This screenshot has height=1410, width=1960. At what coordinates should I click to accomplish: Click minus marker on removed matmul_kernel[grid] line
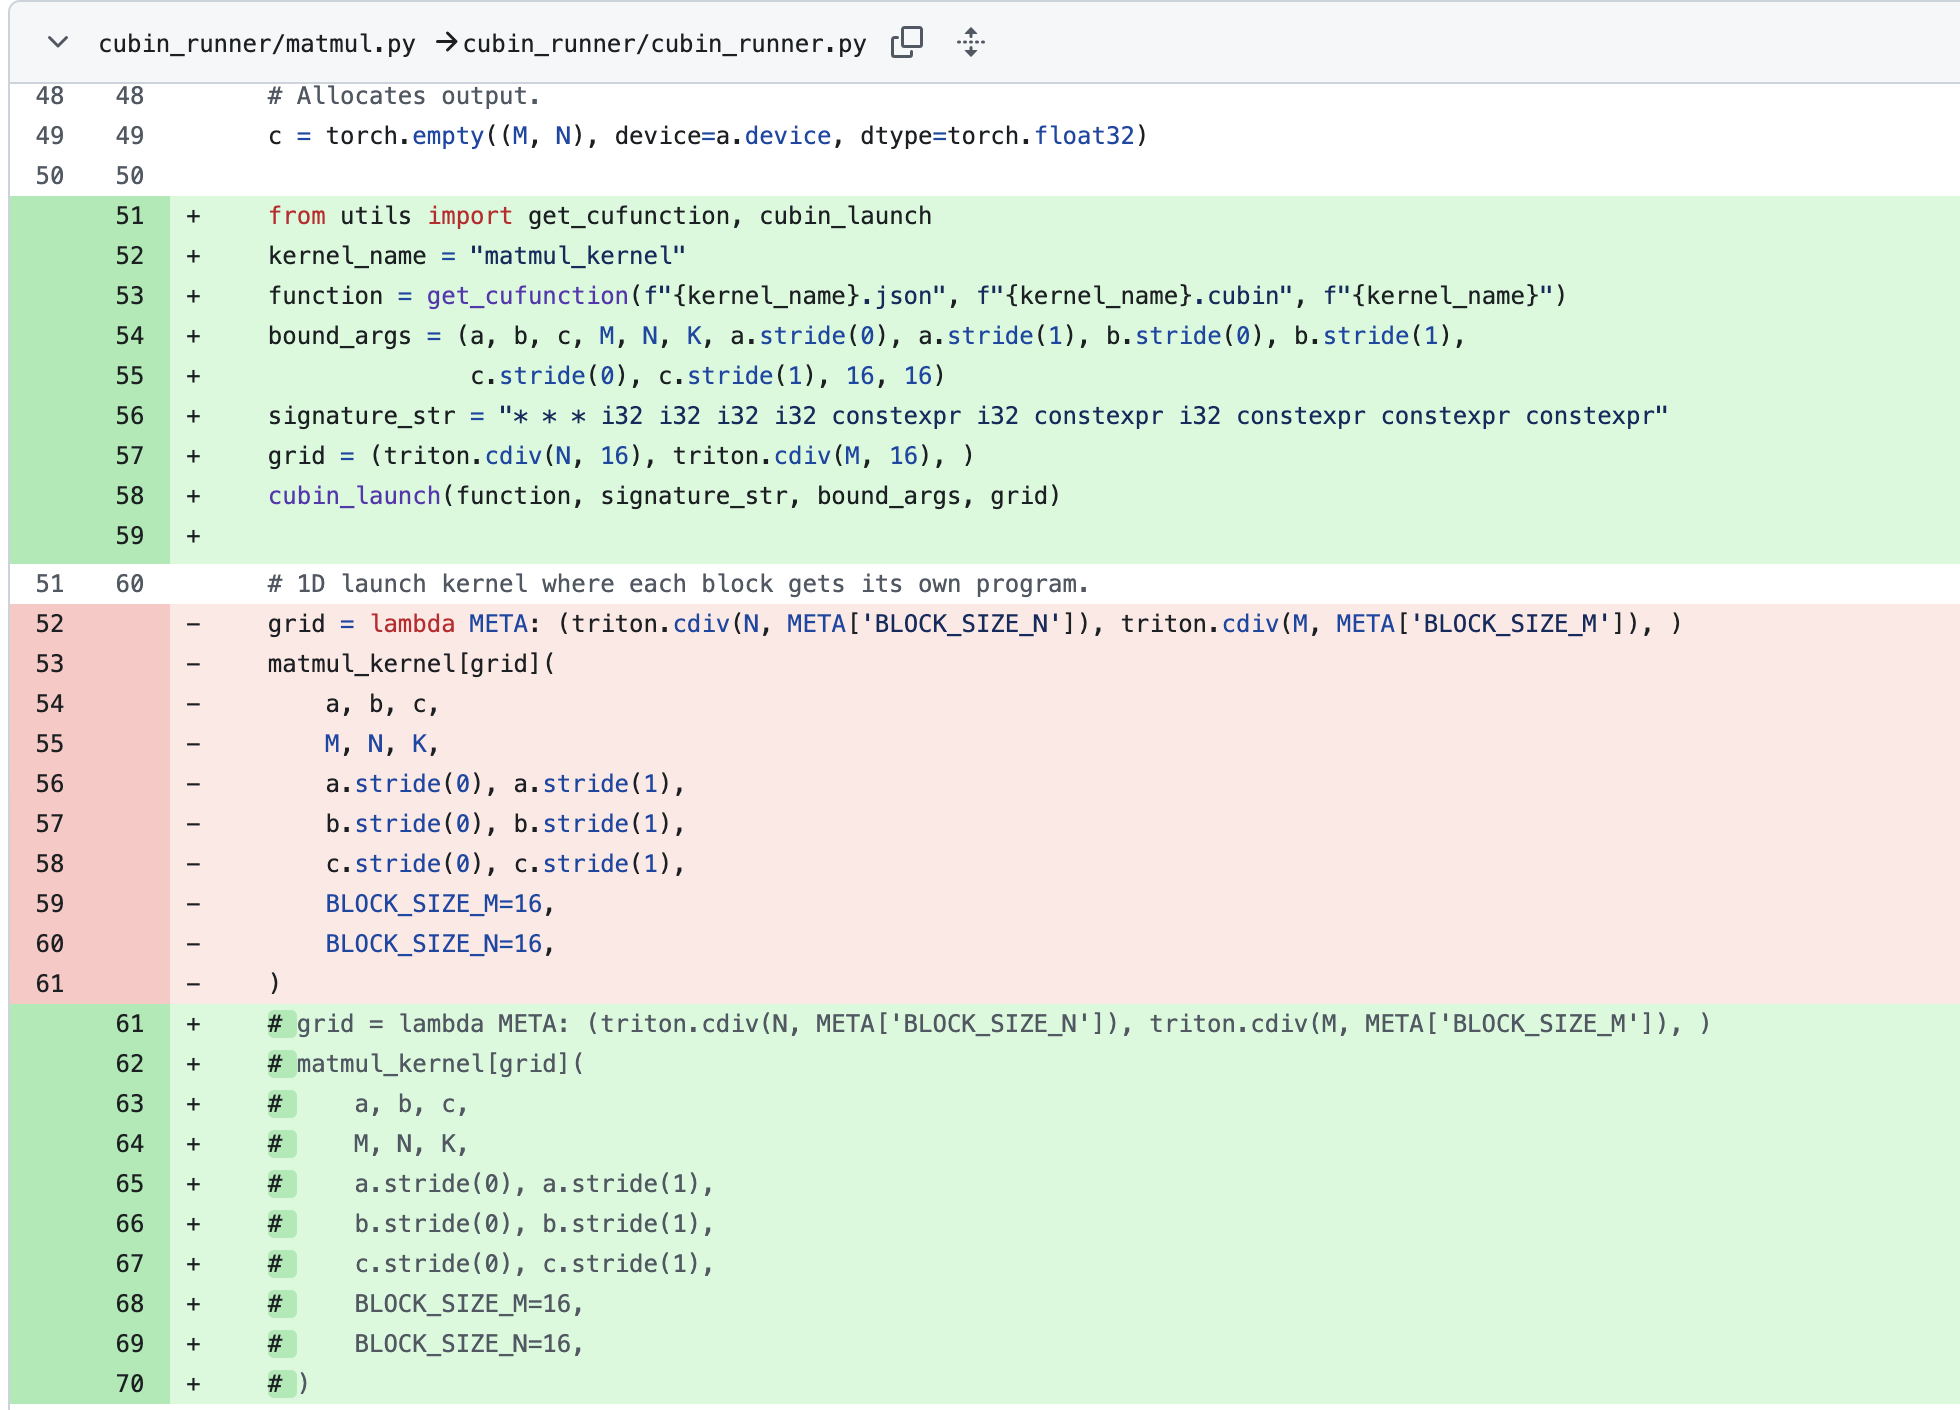coord(193,664)
